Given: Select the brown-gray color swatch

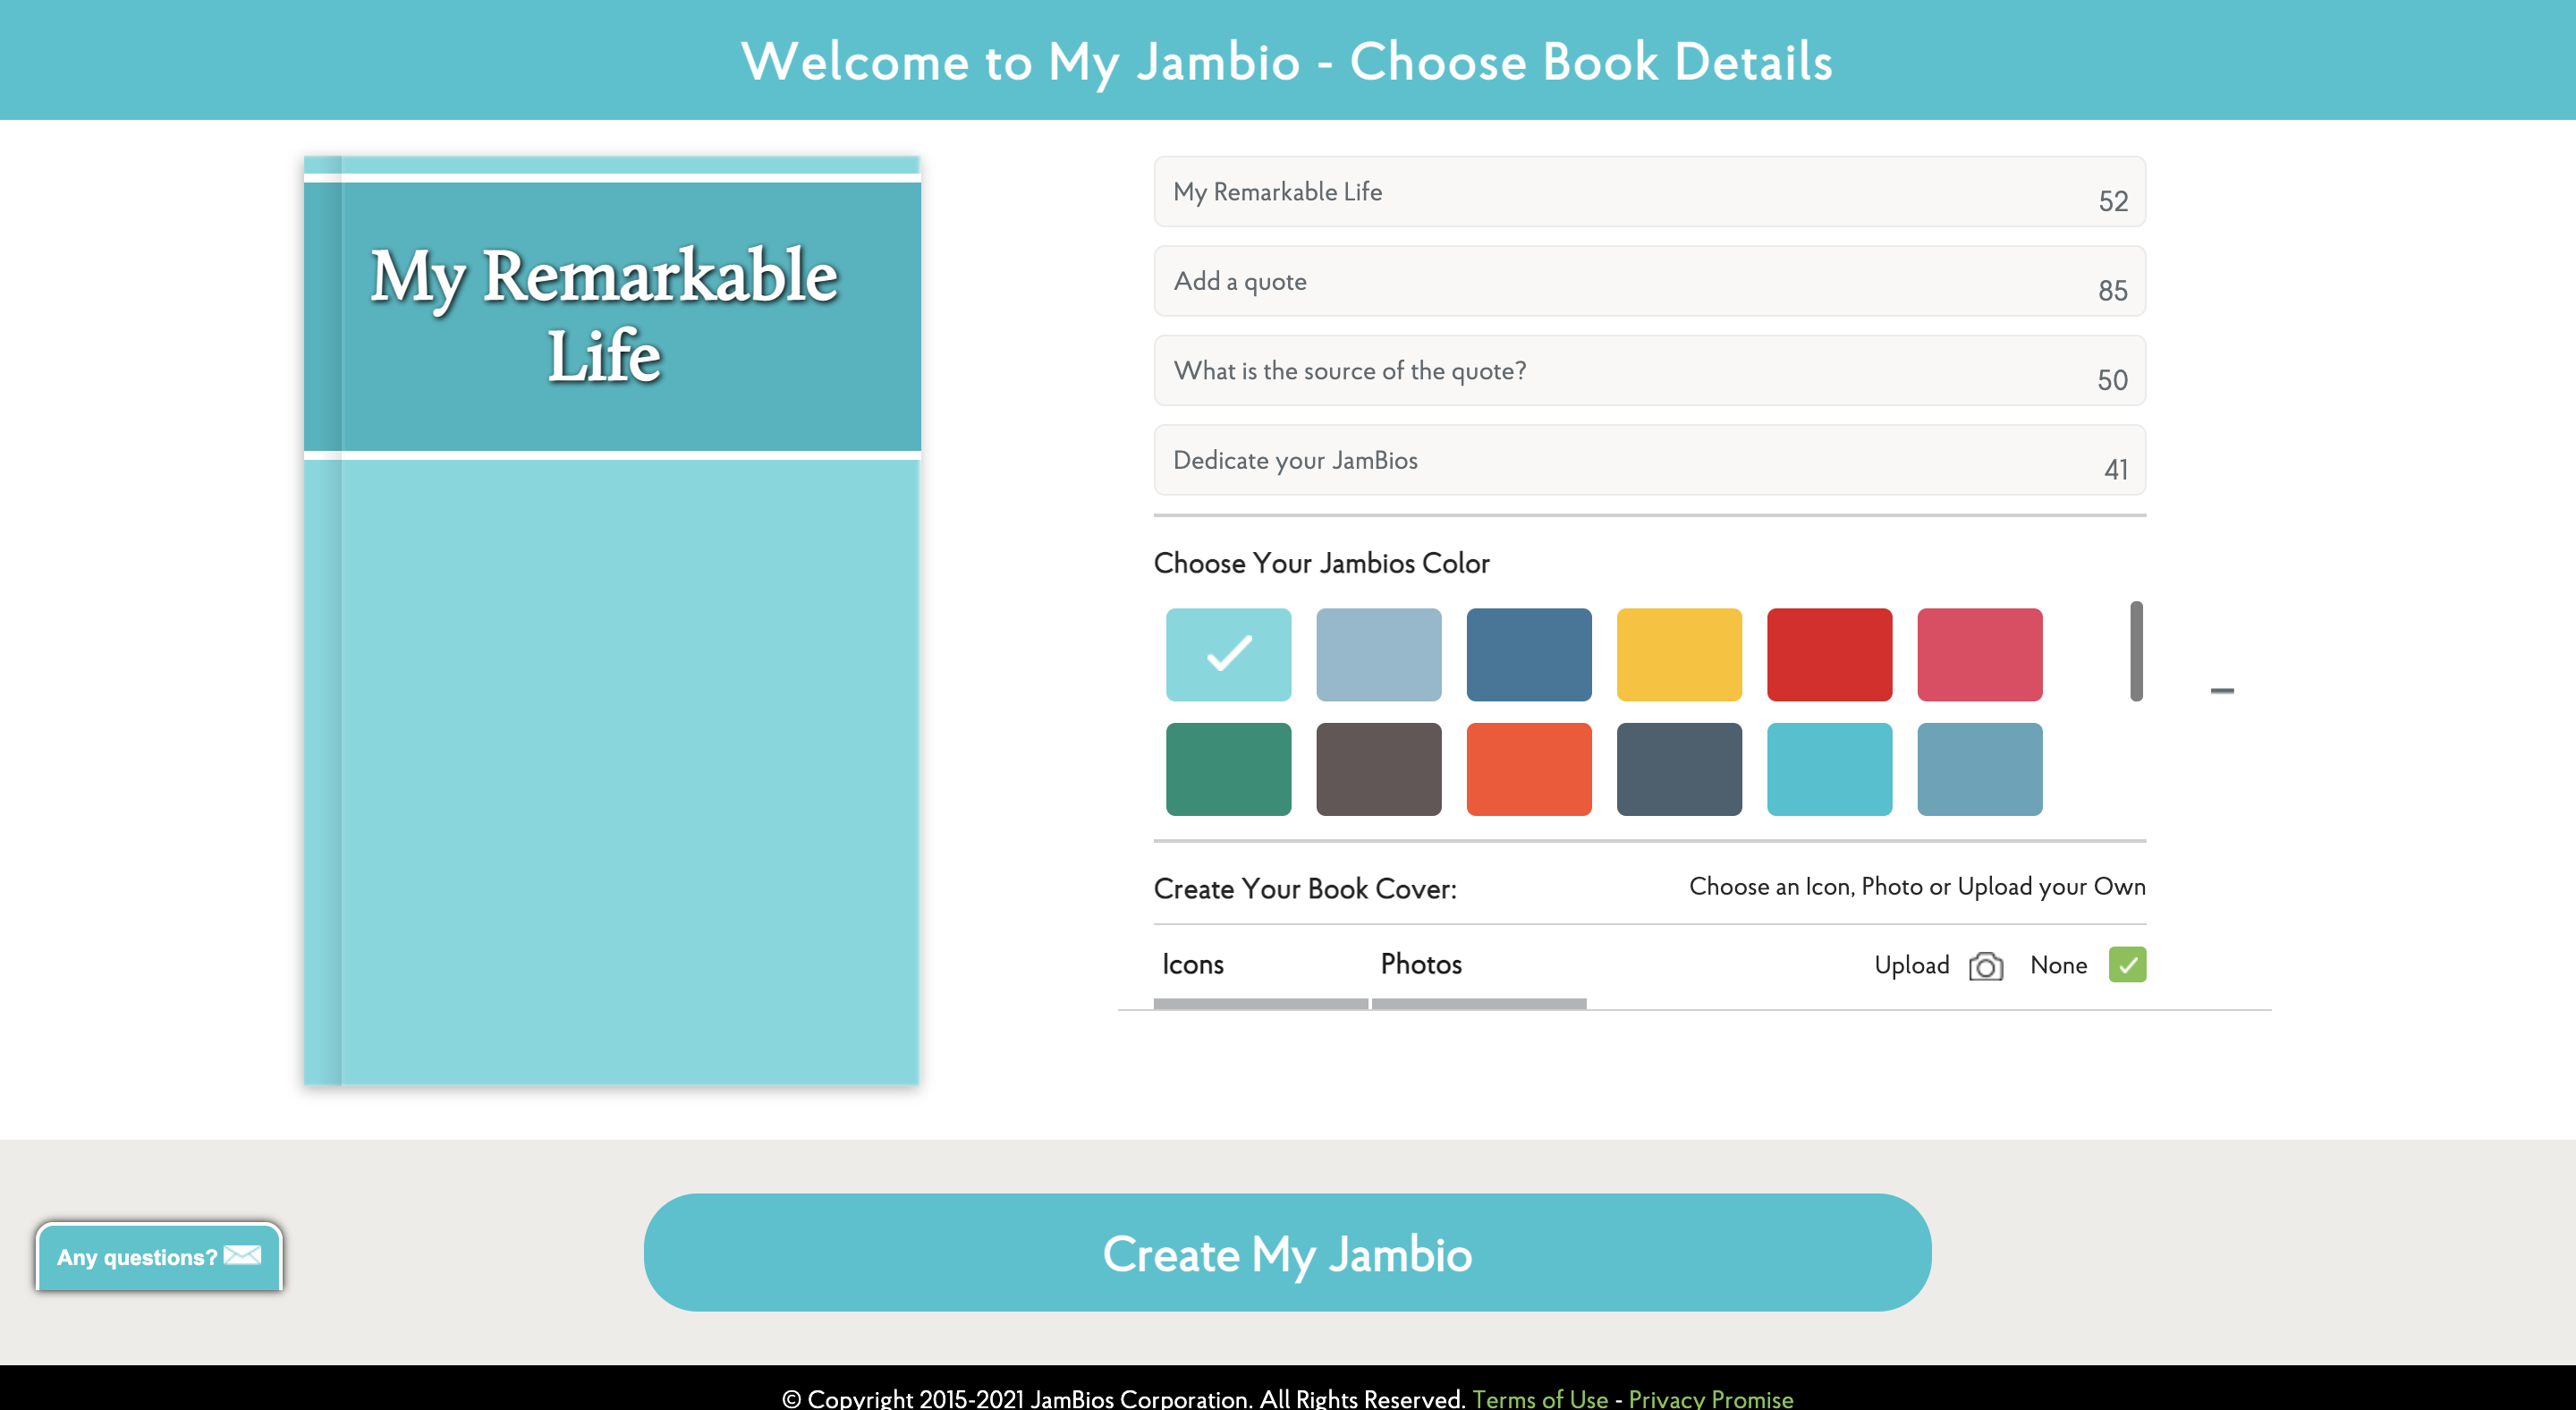Looking at the screenshot, I should 1378,769.
